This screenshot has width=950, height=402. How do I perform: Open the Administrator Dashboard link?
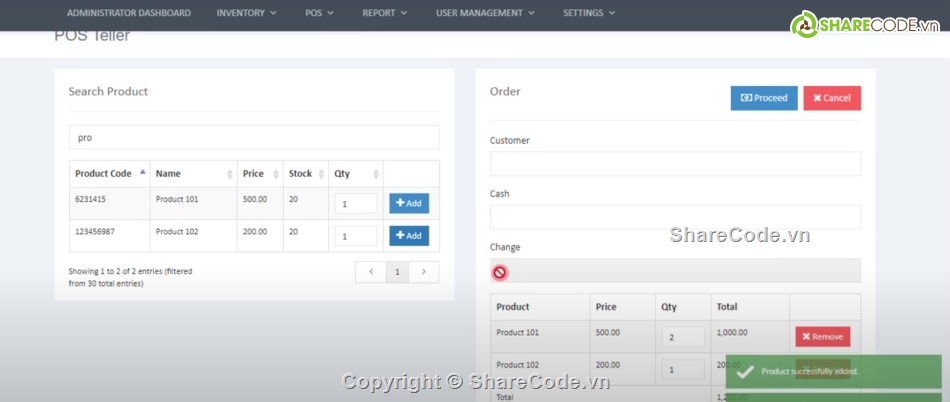128,13
